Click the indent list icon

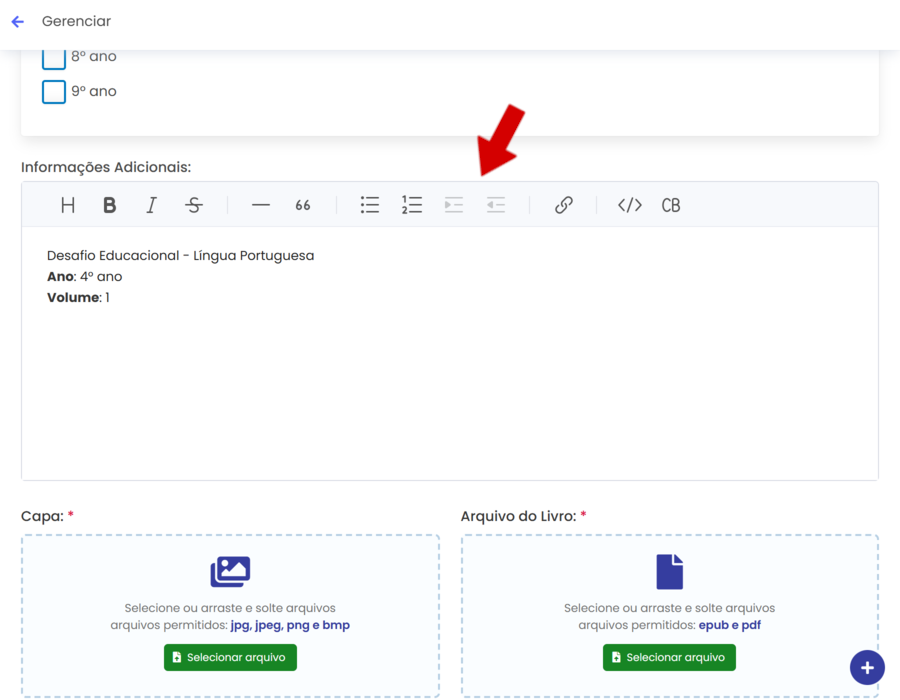click(x=454, y=205)
